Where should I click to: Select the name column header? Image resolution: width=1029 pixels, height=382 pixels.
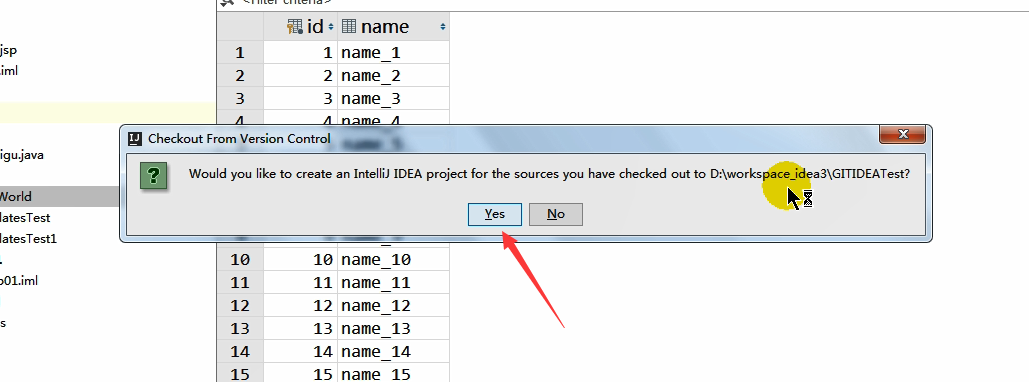click(393, 26)
